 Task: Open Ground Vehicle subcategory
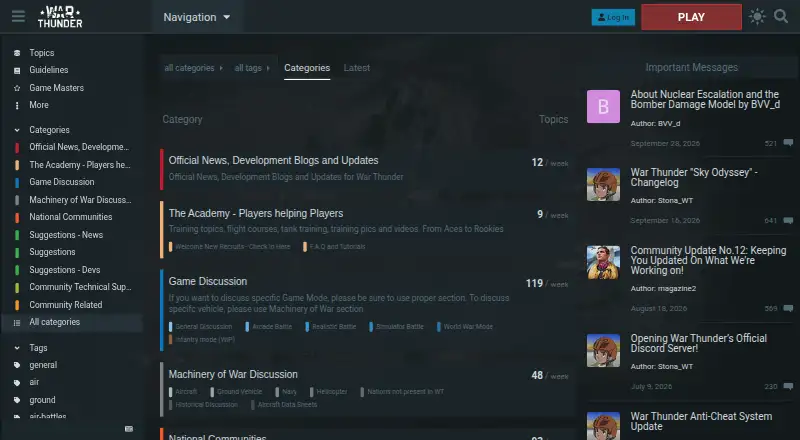click(239, 392)
